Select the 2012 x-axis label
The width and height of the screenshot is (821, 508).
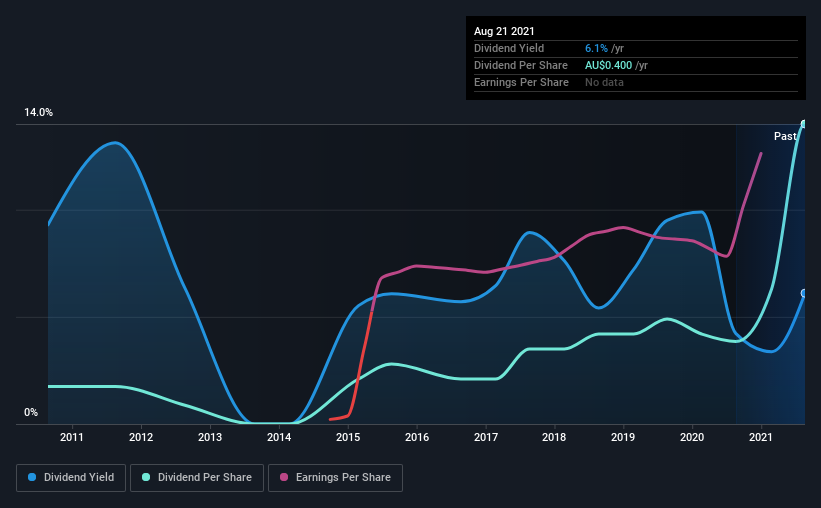click(x=141, y=437)
